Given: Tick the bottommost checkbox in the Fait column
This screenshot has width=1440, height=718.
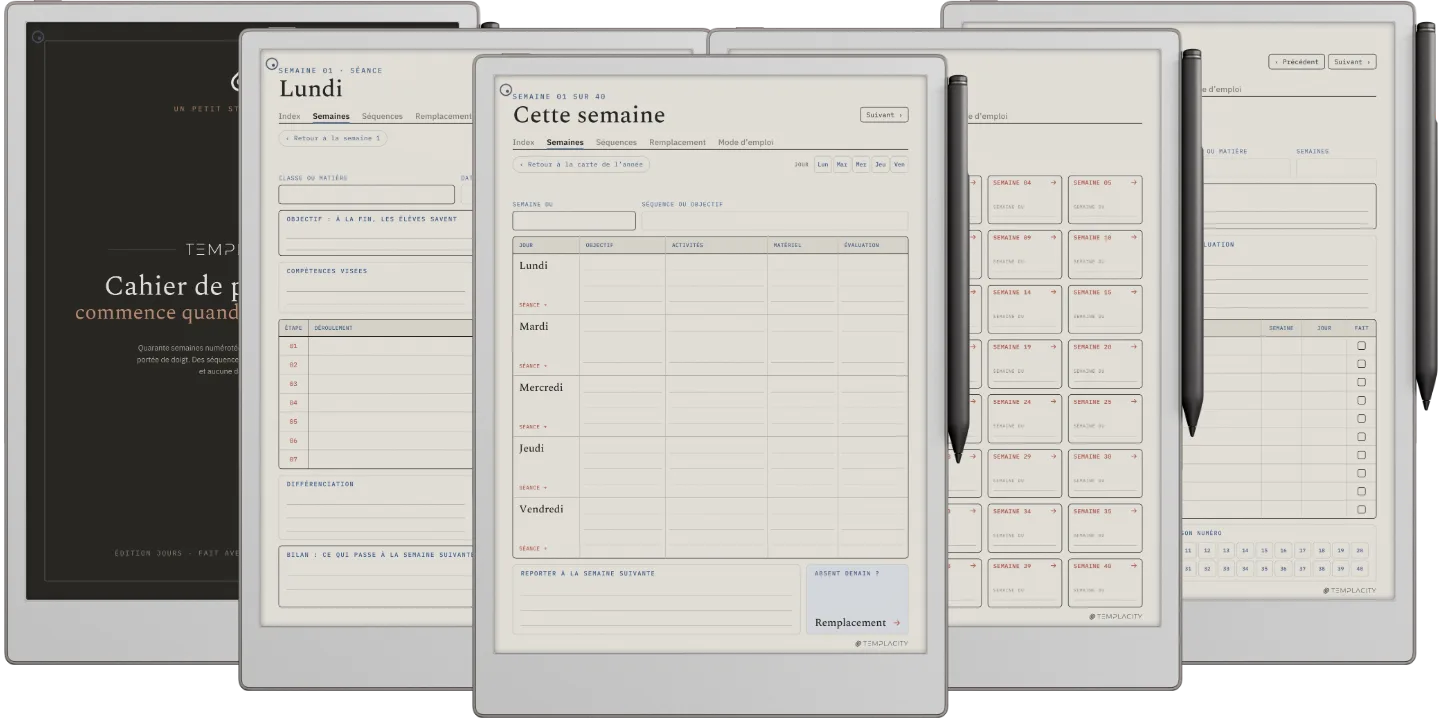Looking at the screenshot, I should 1361,509.
